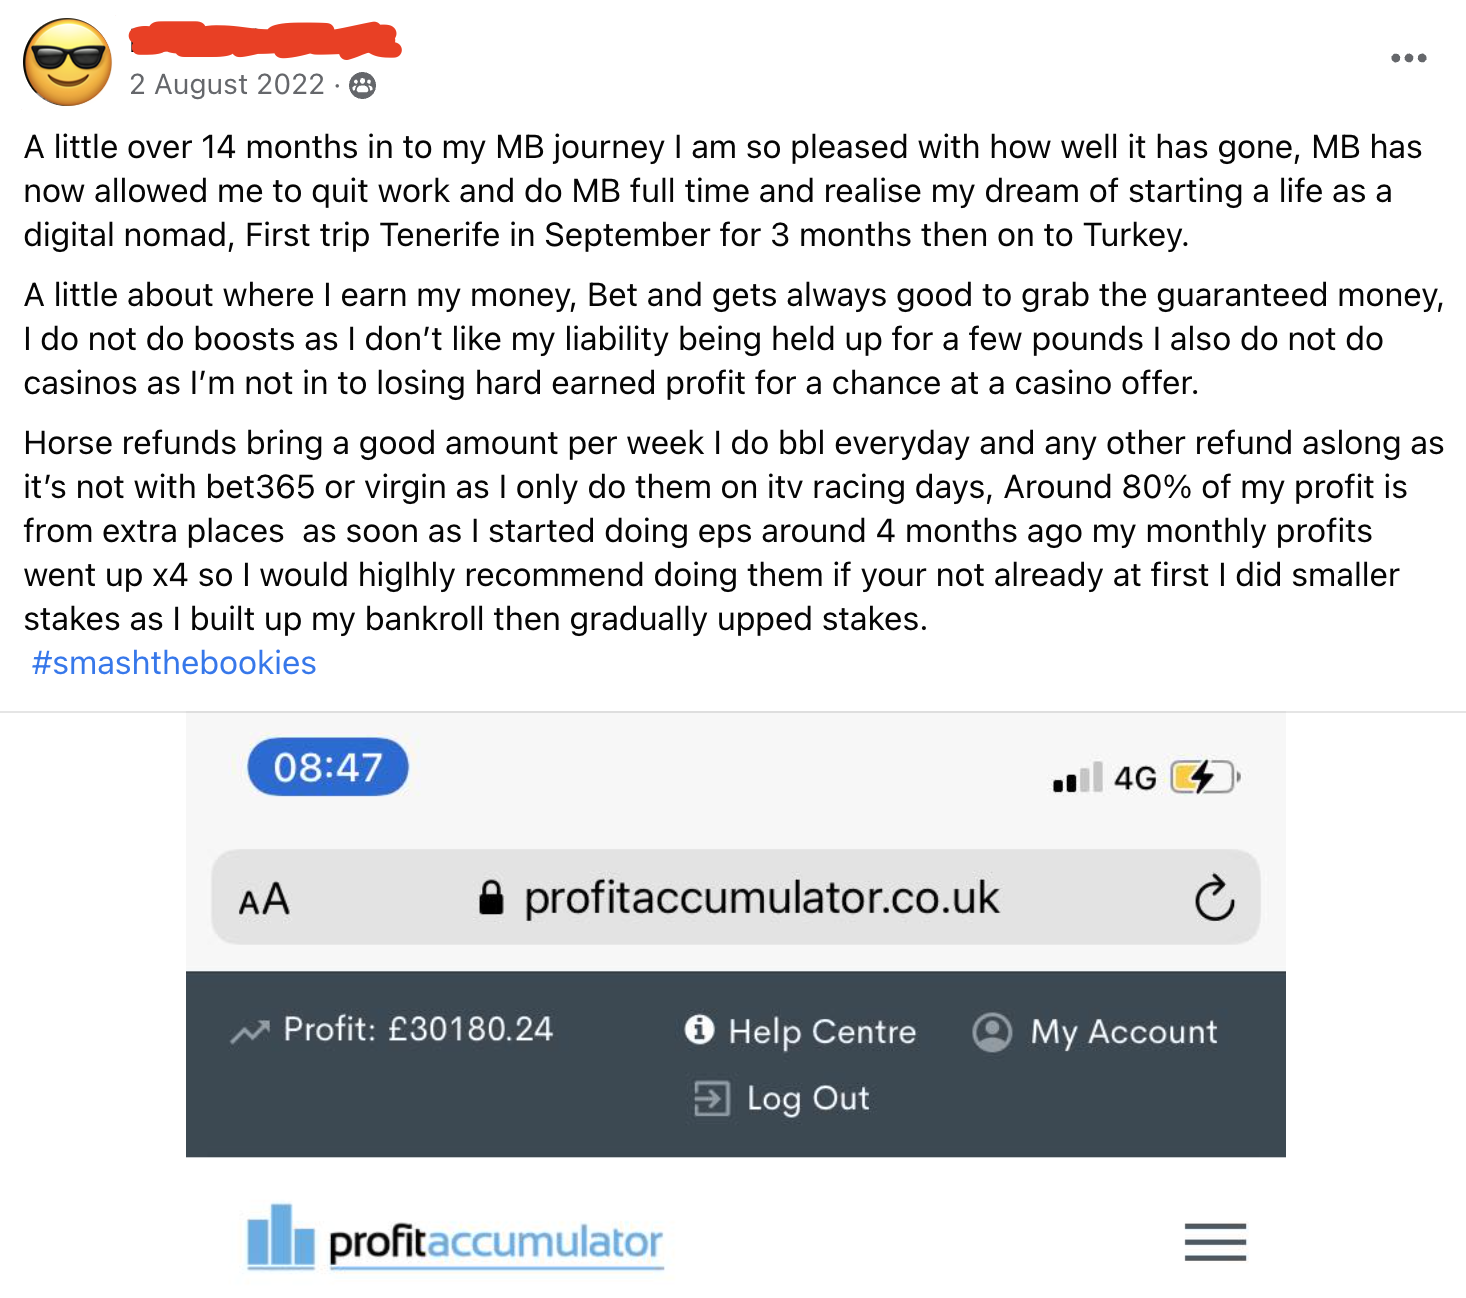Click the profit trend chart icon
The image size is (1466, 1298).
[x=250, y=1031]
